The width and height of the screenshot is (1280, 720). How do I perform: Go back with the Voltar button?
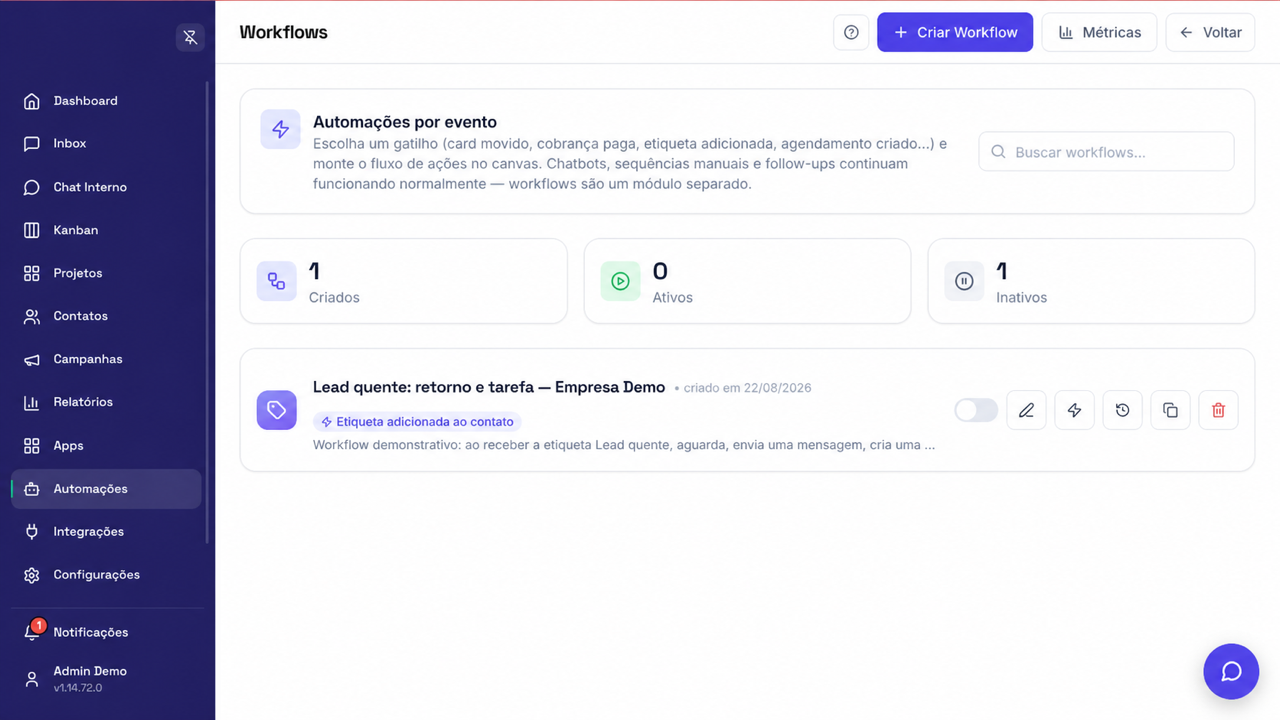click(x=1210, y=32)
